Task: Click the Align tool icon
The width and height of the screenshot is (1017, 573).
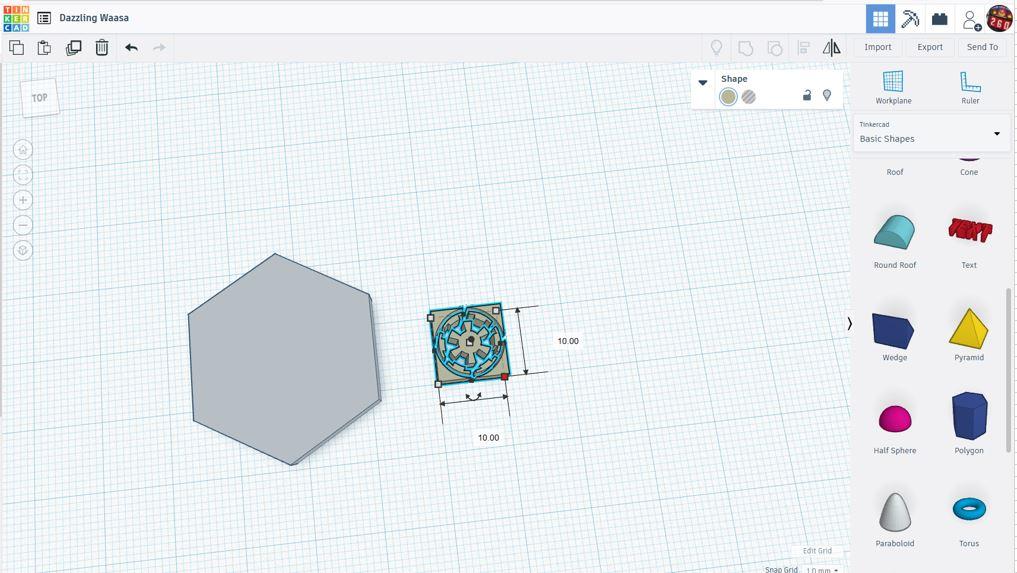Action: pos(804,48)
